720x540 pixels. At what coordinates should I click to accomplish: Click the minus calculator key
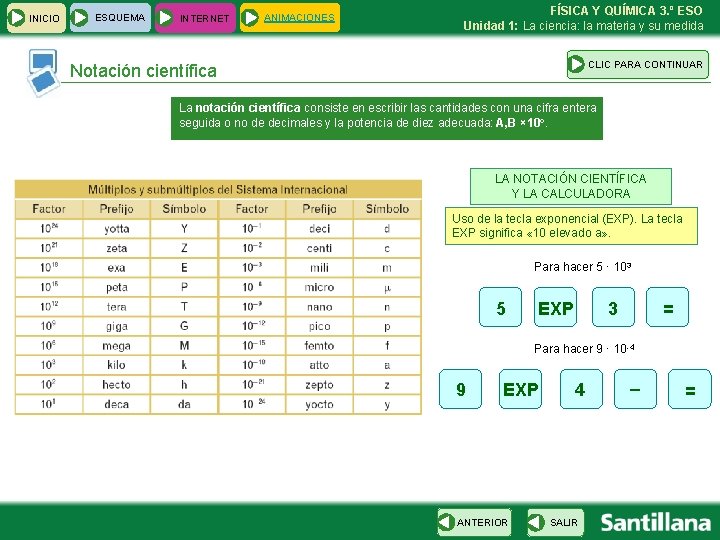636,389
